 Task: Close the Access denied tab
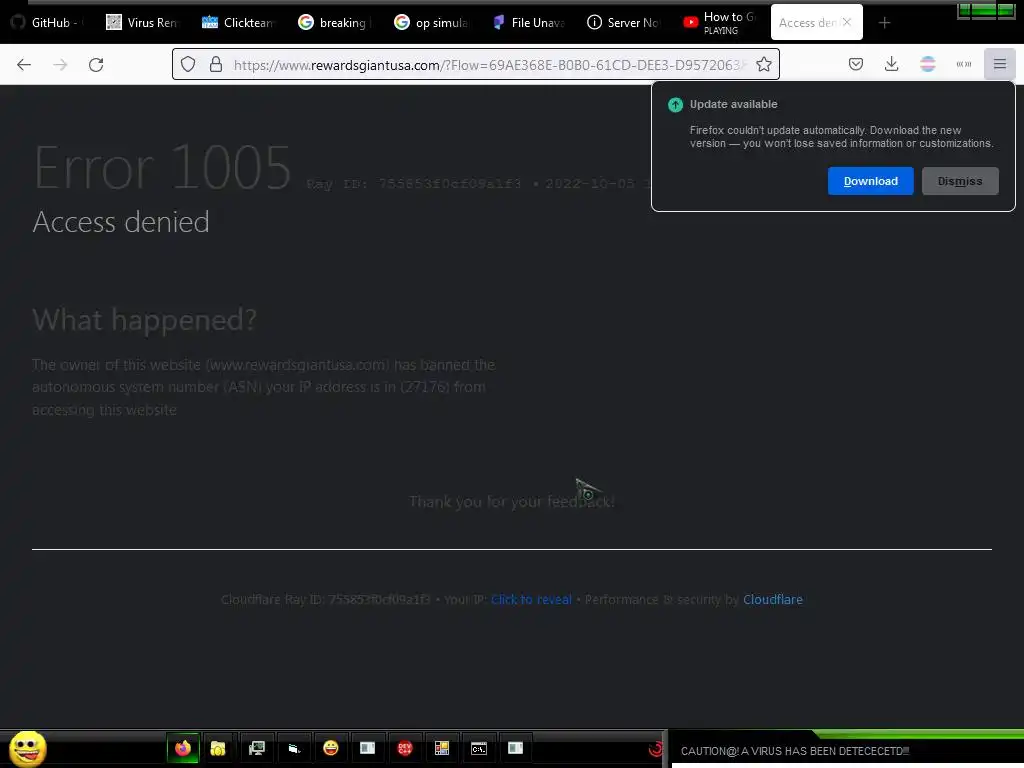[846, 22]
